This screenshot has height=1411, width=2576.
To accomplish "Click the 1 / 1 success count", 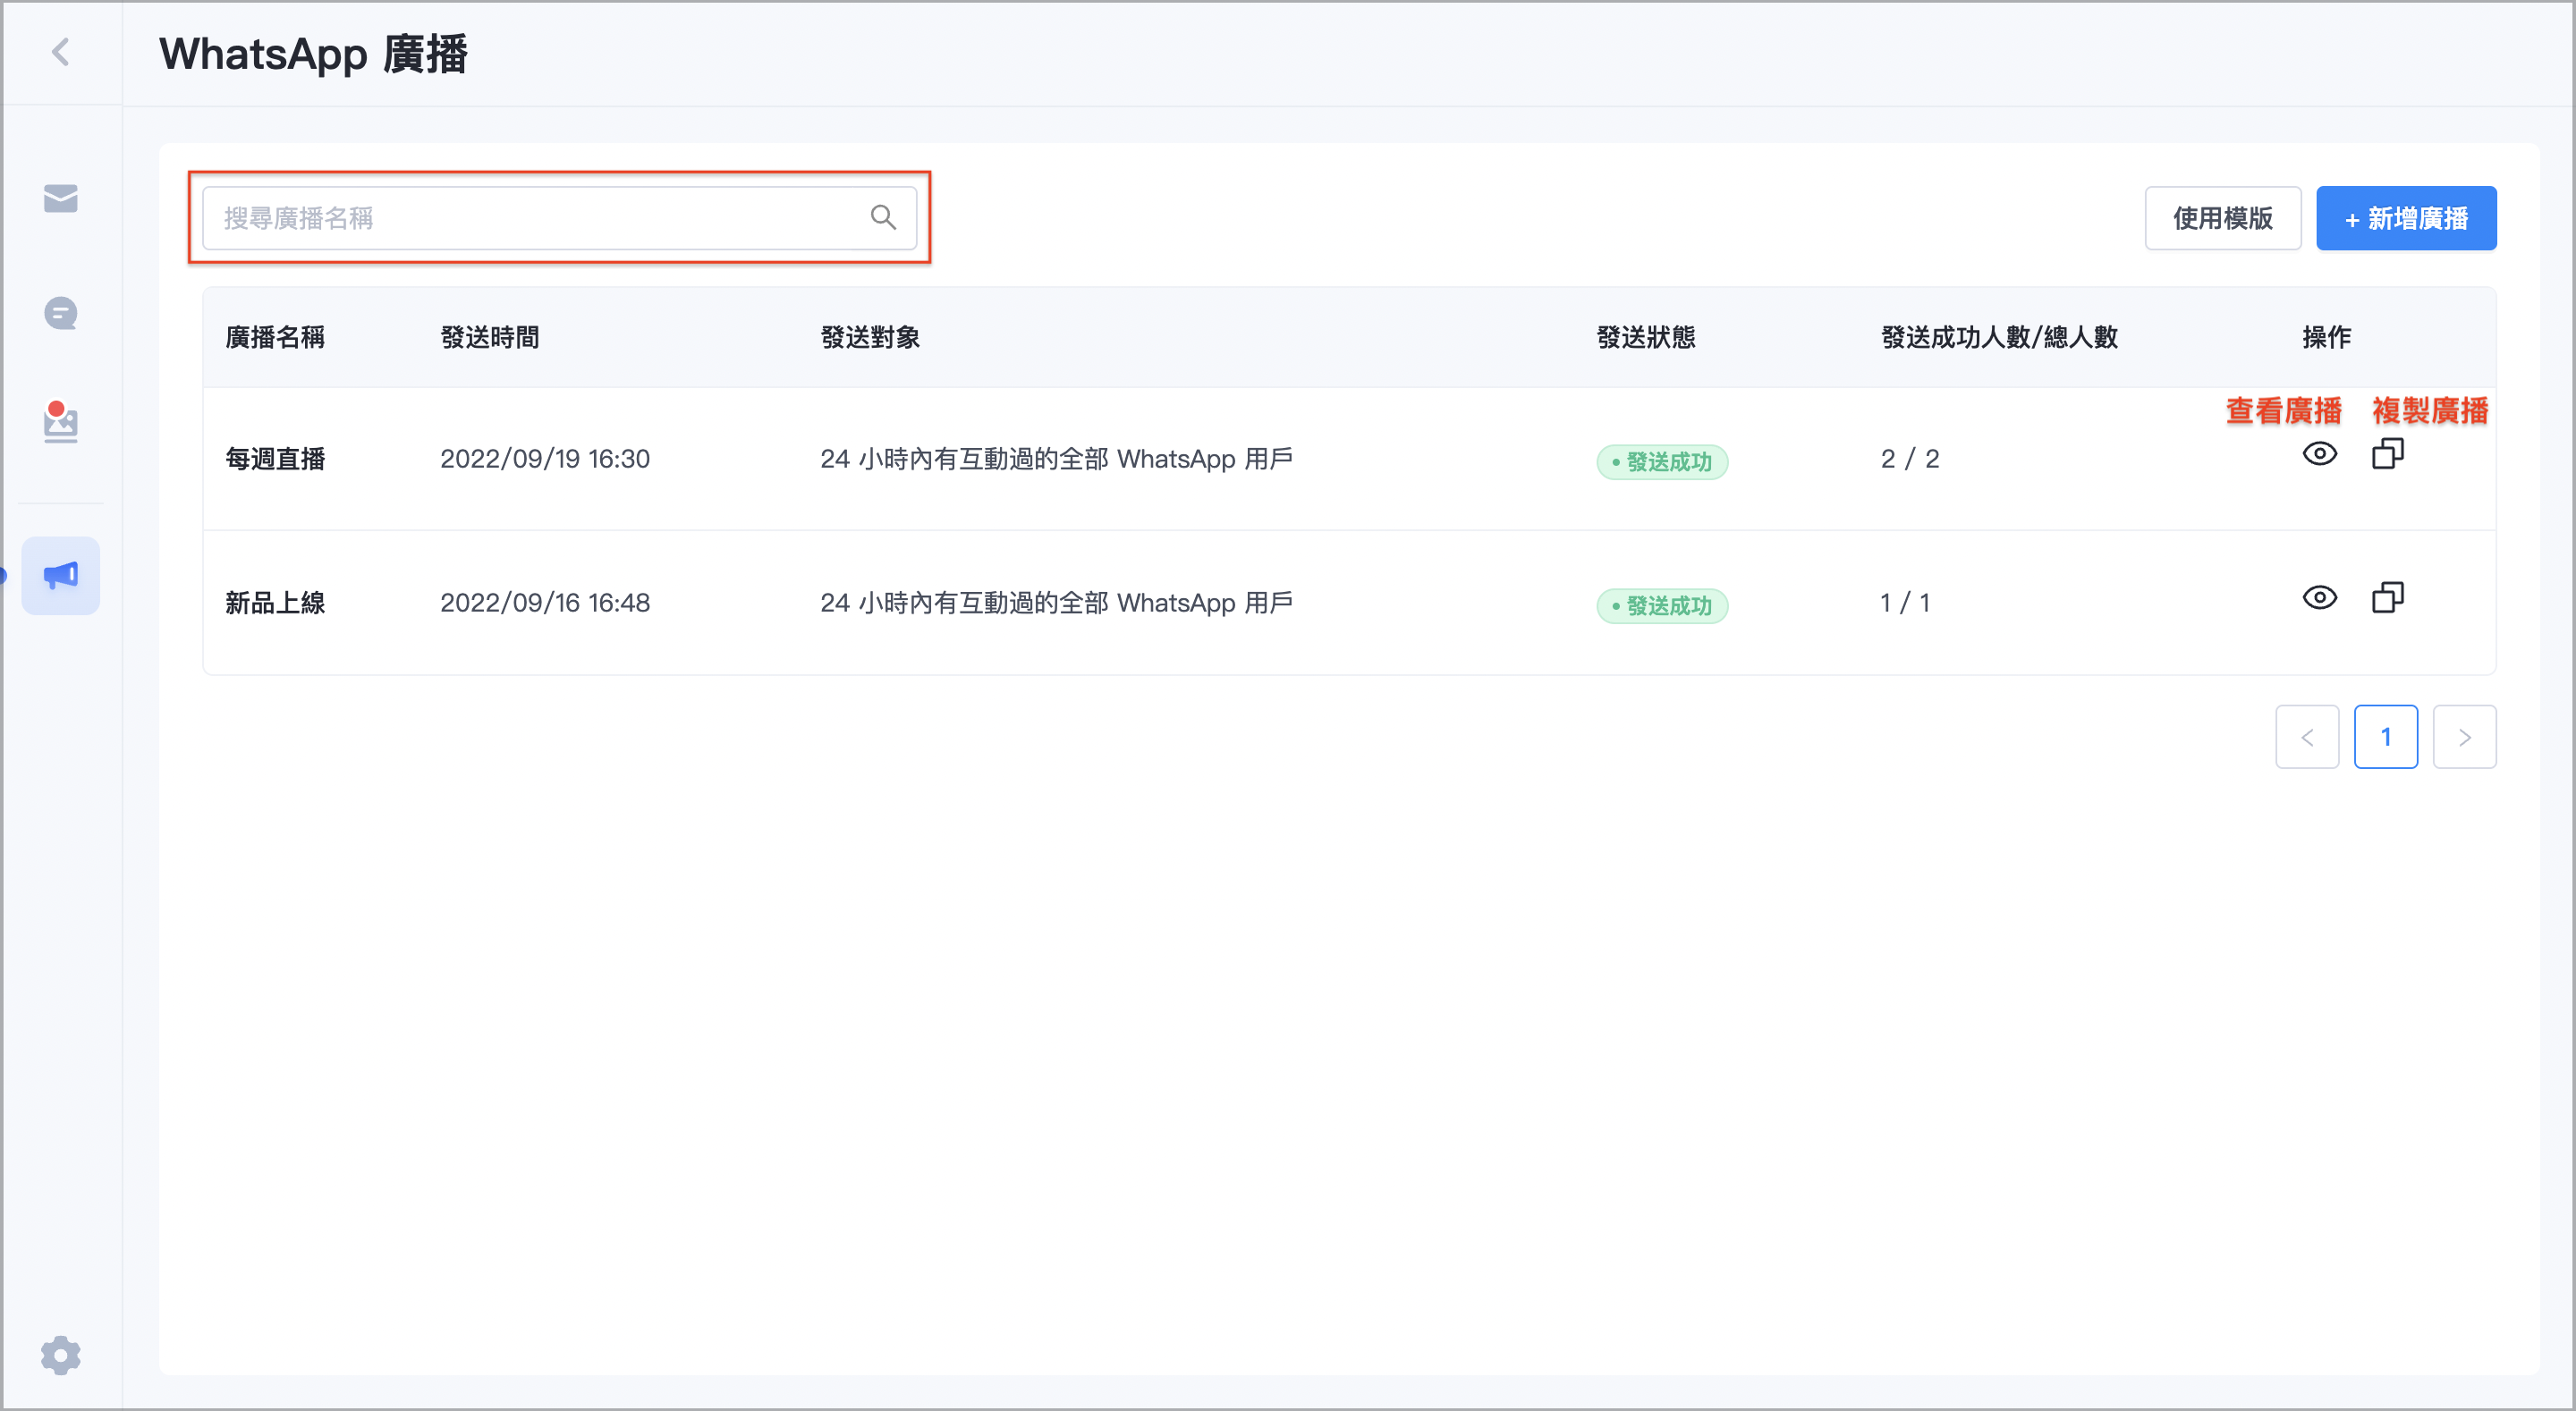I will [1905, 603].
